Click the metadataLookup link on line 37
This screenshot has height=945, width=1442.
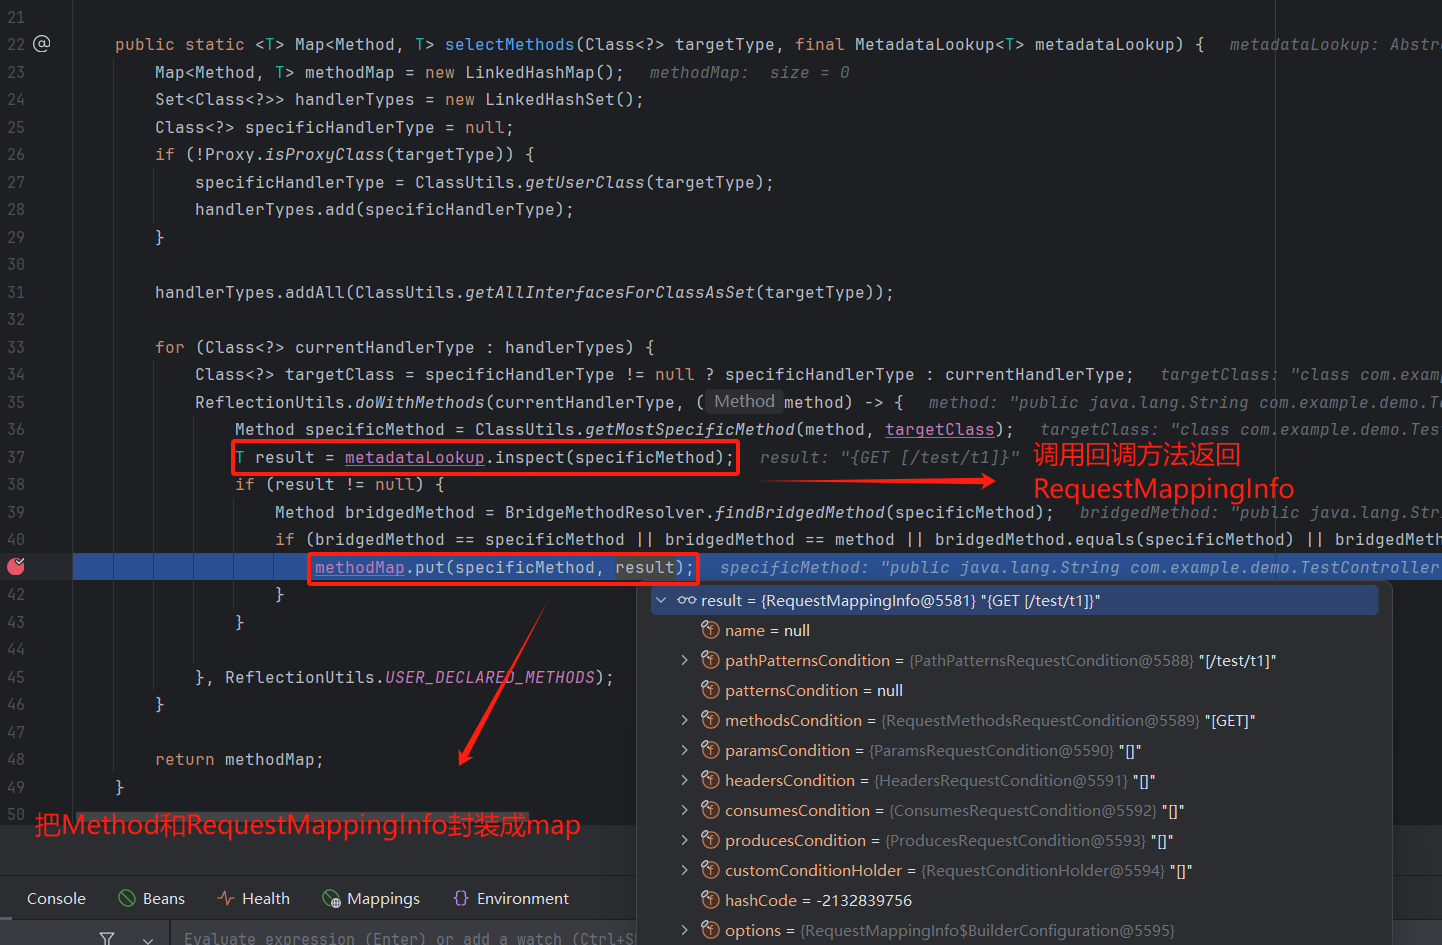[414, 457]
